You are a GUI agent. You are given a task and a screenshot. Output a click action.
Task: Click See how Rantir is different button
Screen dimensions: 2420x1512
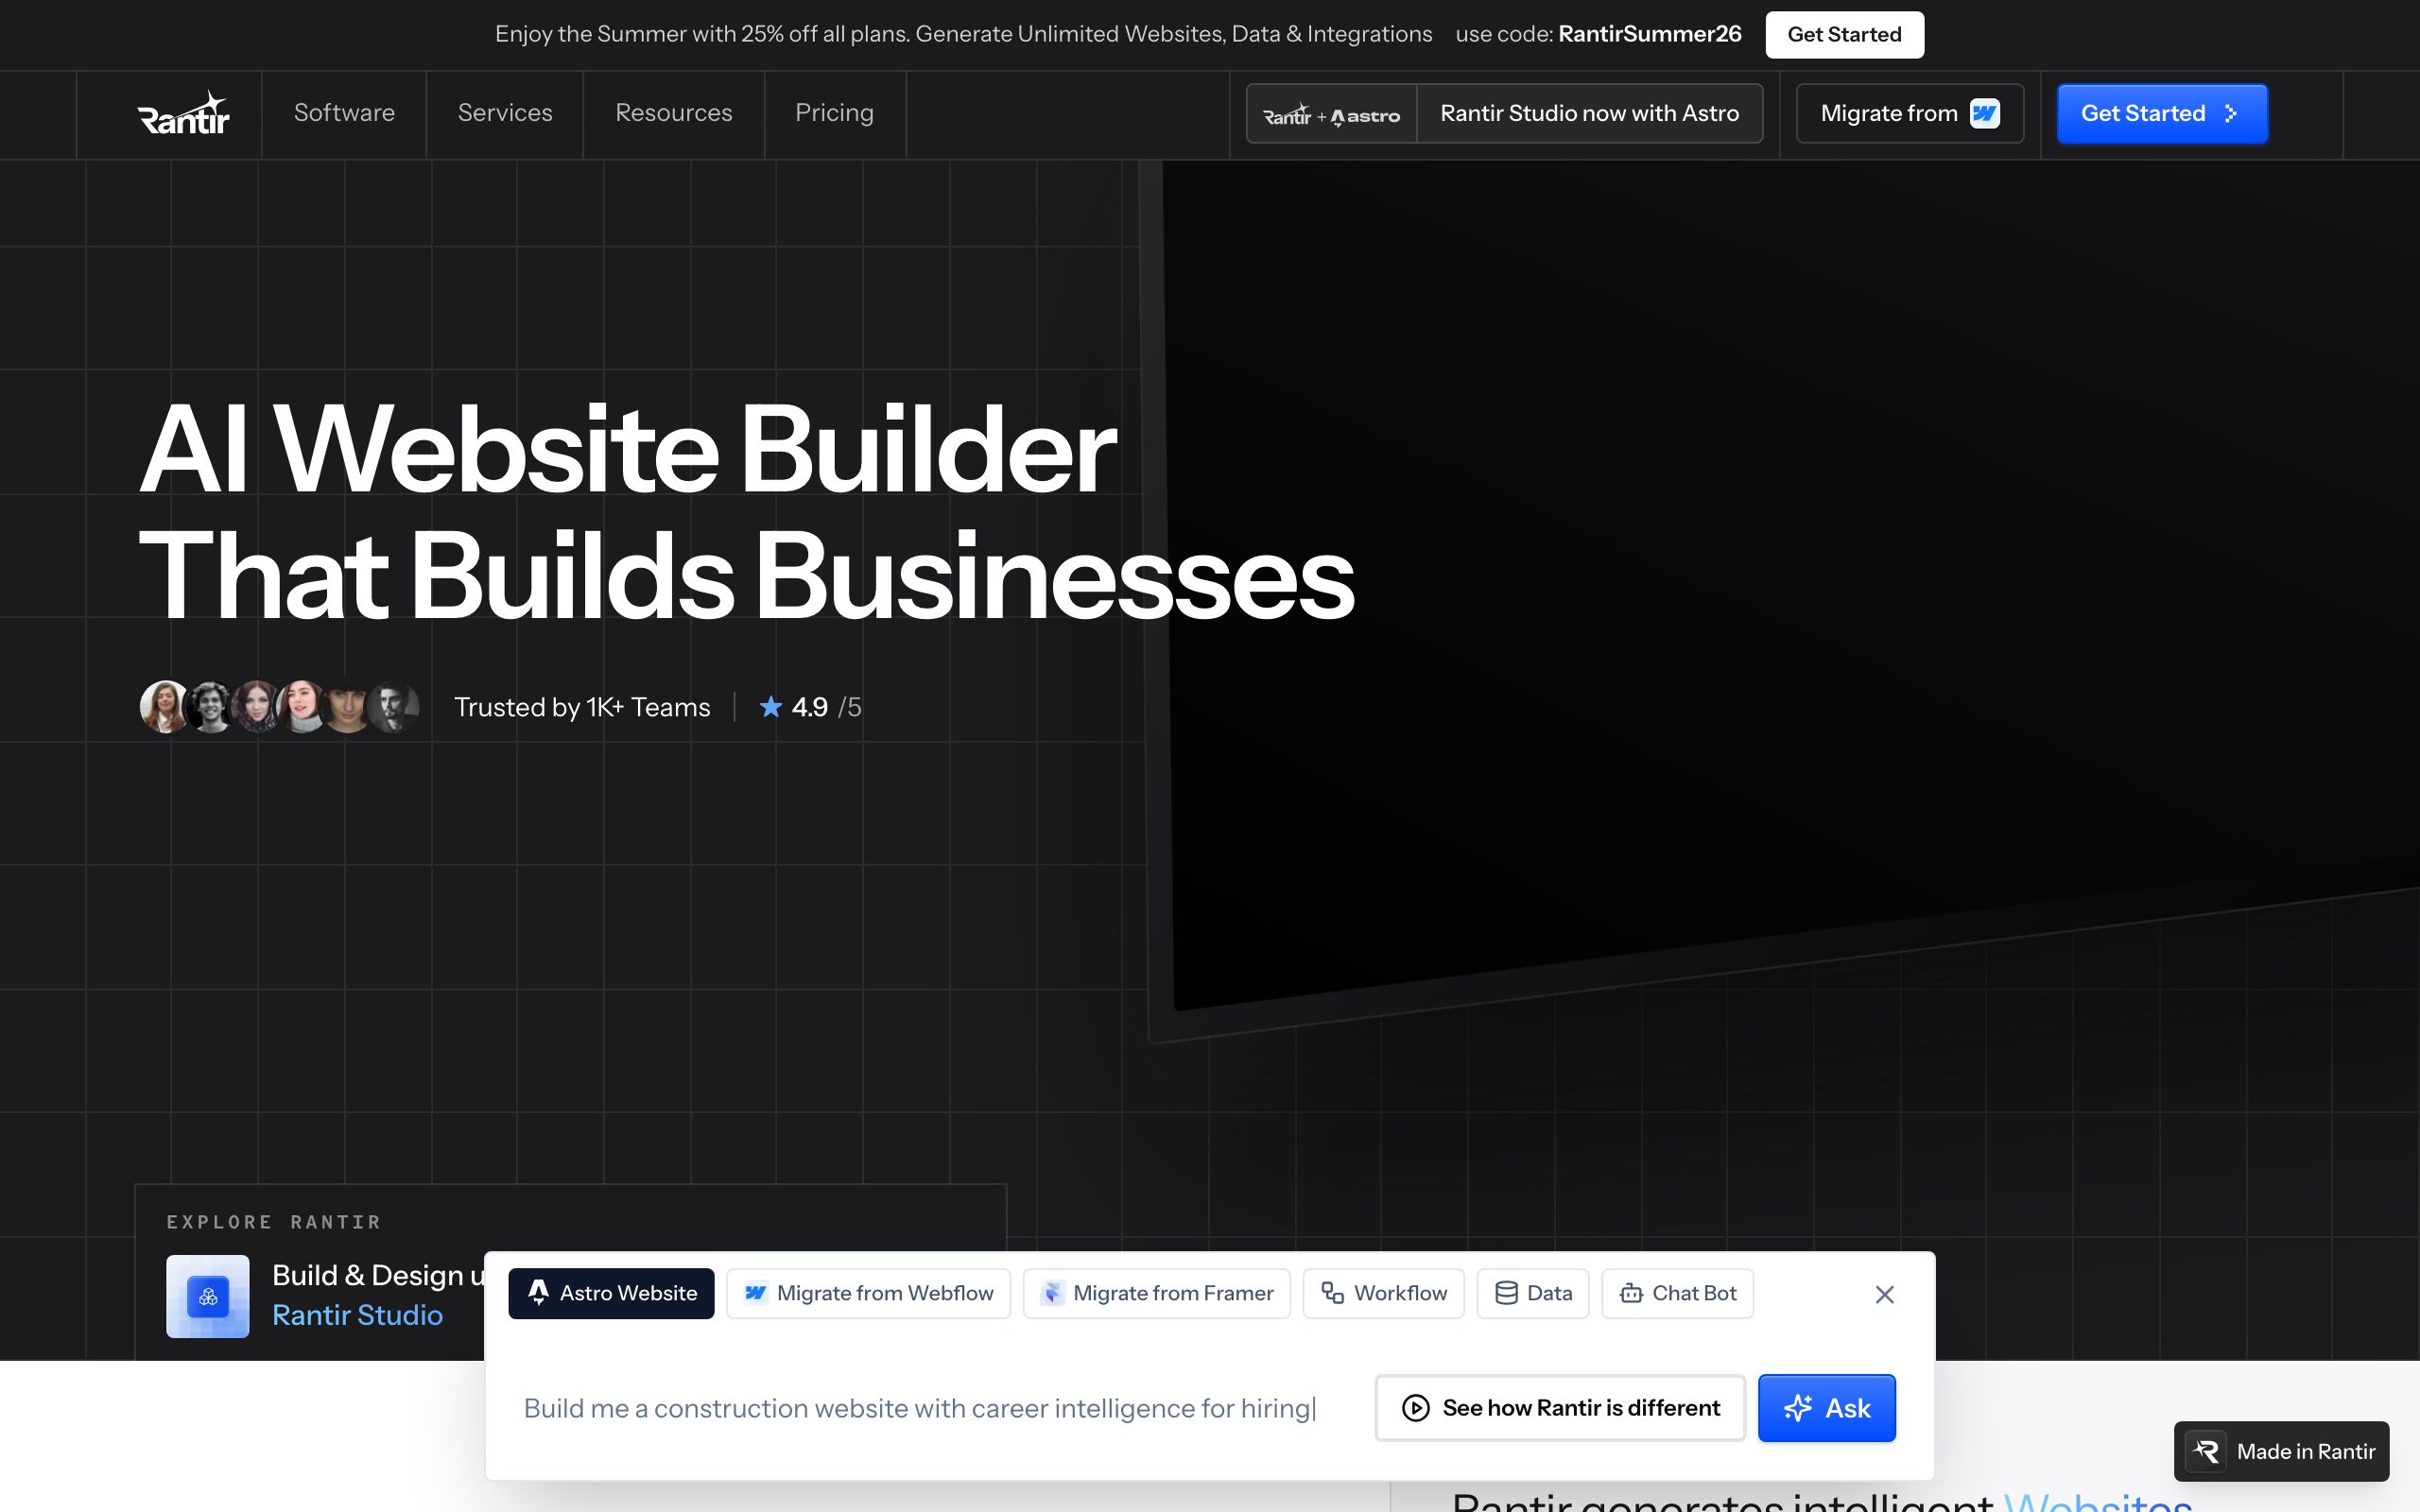(1560, 1408)
